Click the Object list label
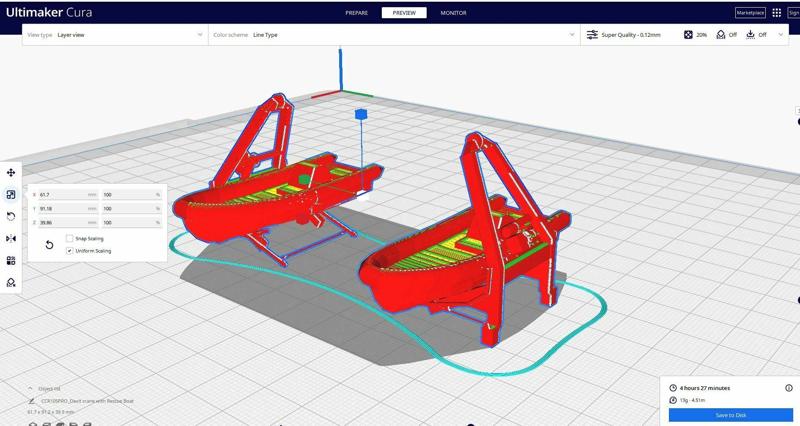This screenshot has width=800, height=426. point(49,389)
